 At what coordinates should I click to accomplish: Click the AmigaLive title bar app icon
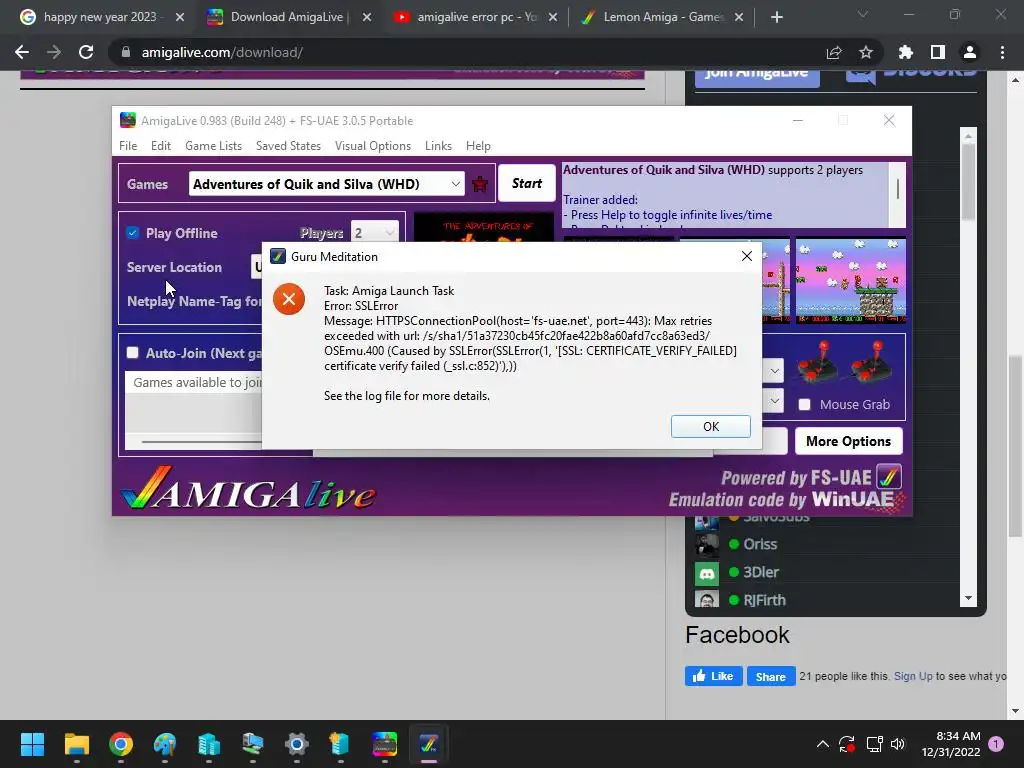tap(128, 120)
